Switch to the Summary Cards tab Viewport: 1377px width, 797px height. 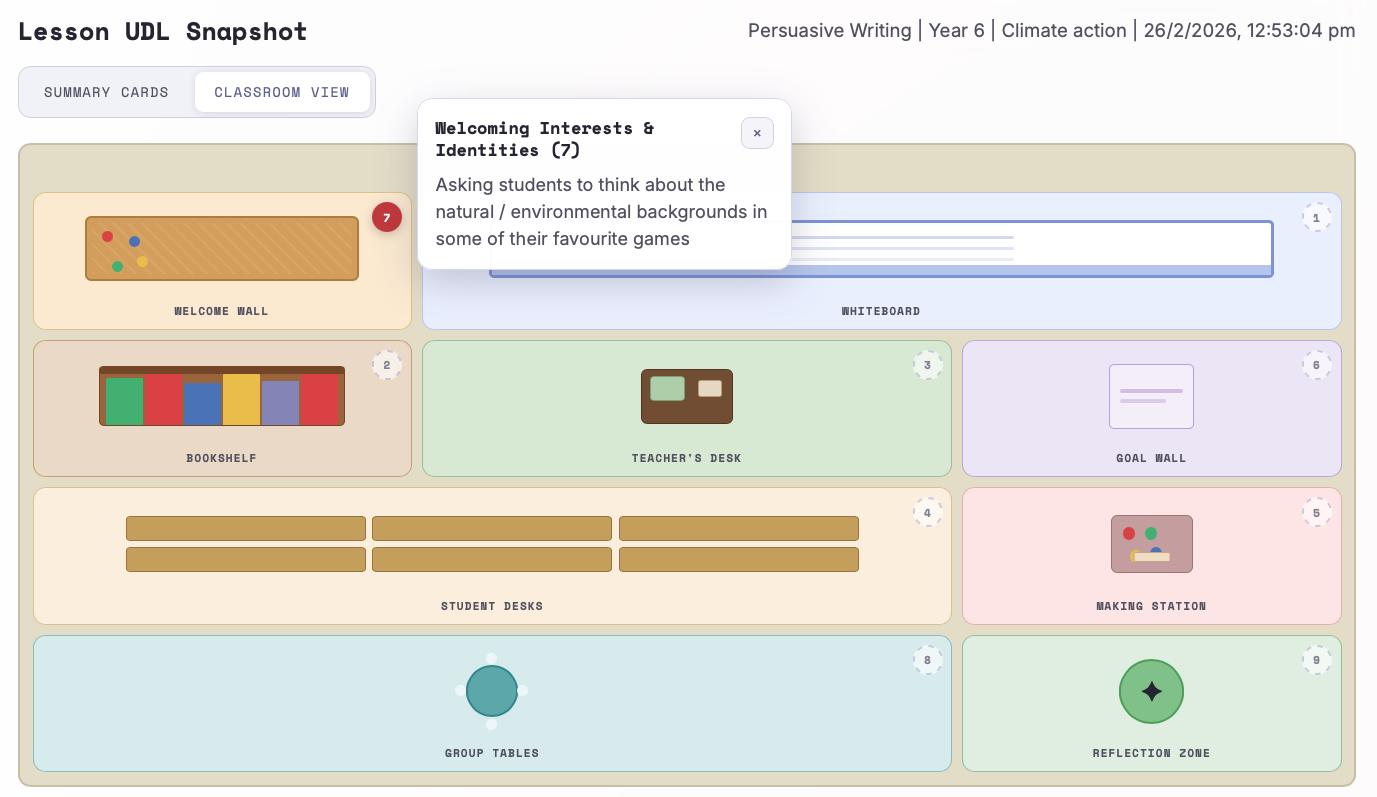106,92
